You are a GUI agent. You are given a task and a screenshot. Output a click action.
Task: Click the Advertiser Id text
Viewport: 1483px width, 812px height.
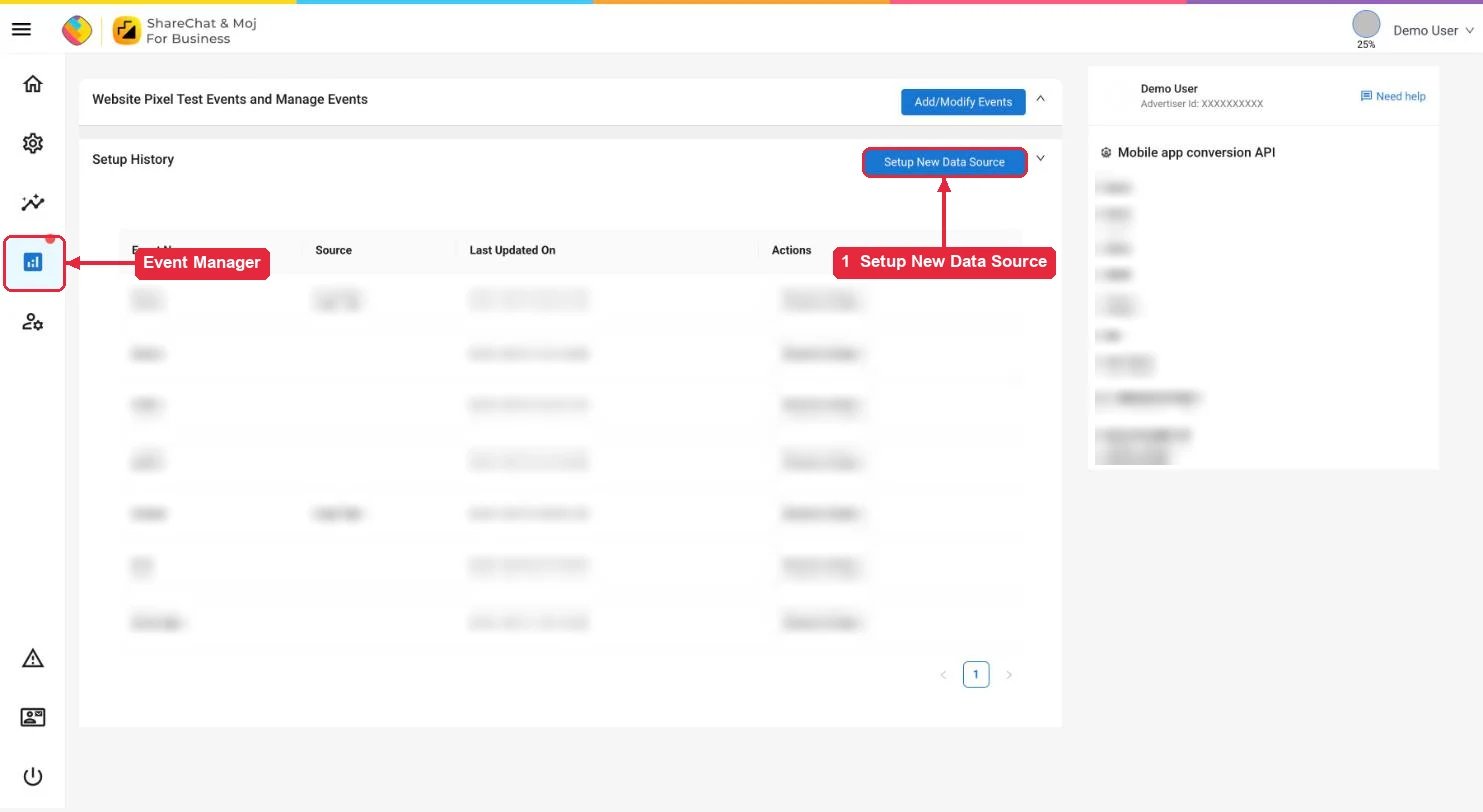[1202, 104]
